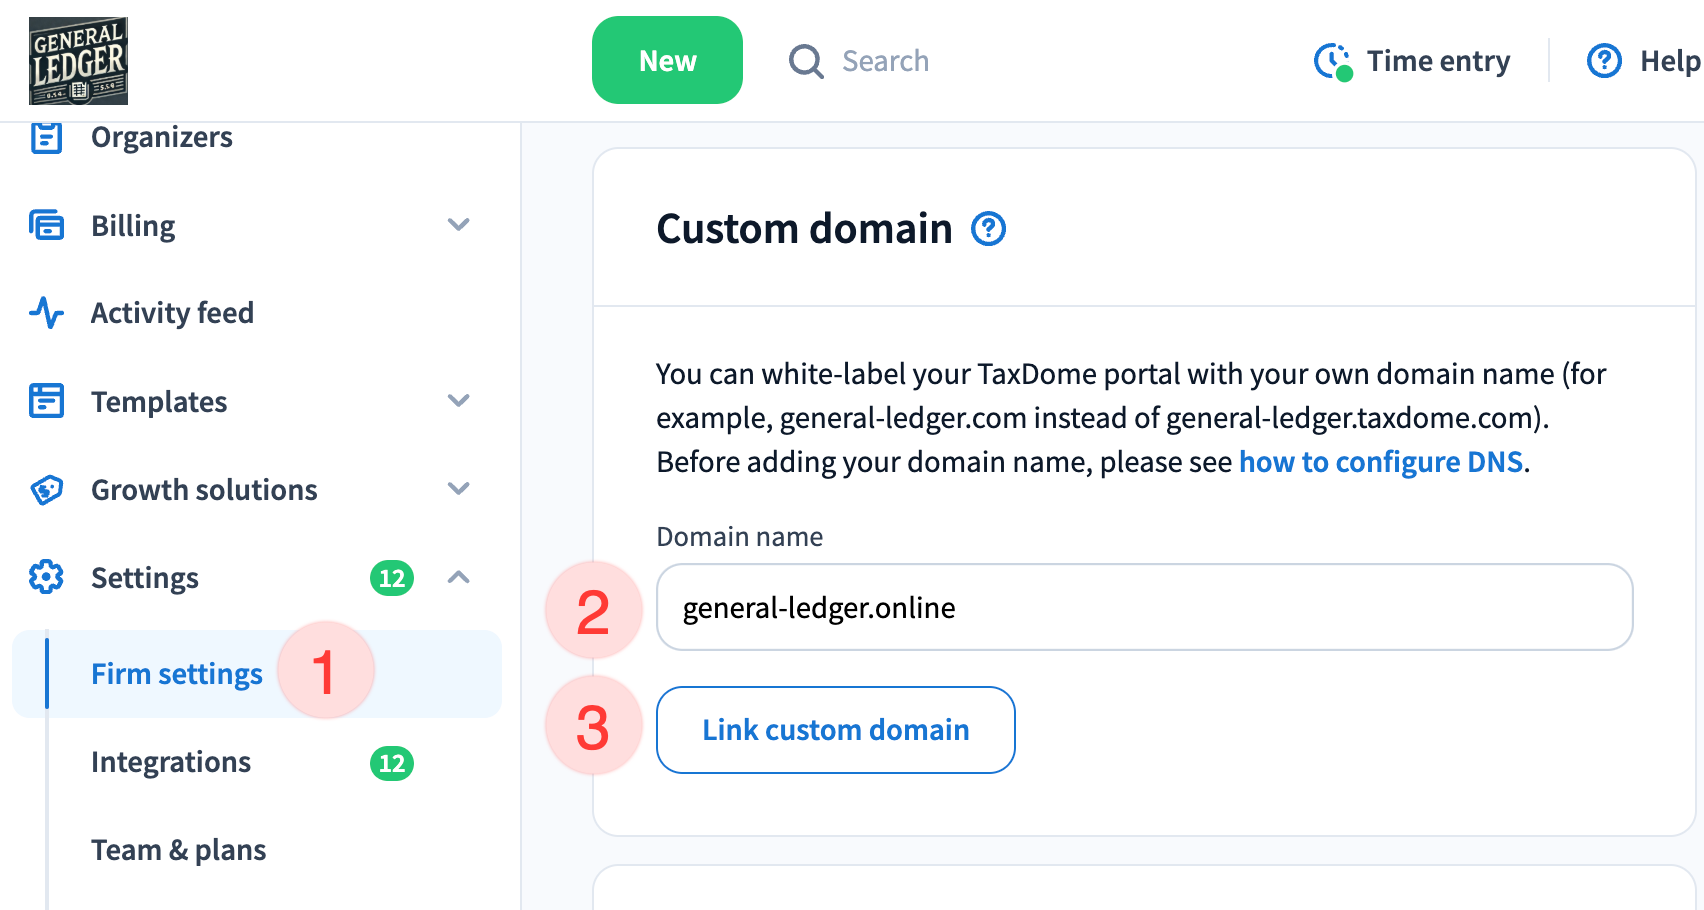1704x910 pixels.
Task: Click the Custom domain help icon
Action: (x=988, y=229)
